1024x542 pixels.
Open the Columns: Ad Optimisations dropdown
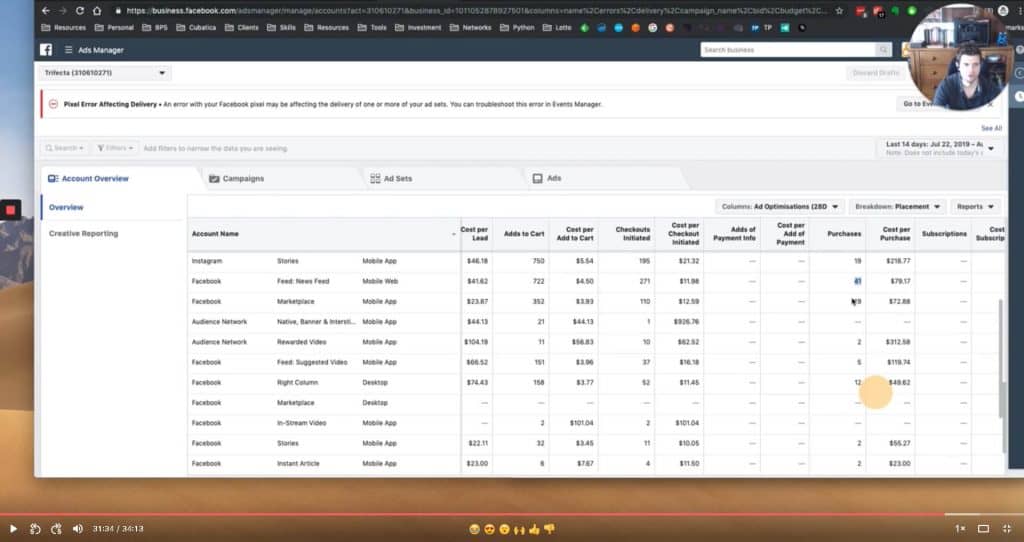coord(781,207)
